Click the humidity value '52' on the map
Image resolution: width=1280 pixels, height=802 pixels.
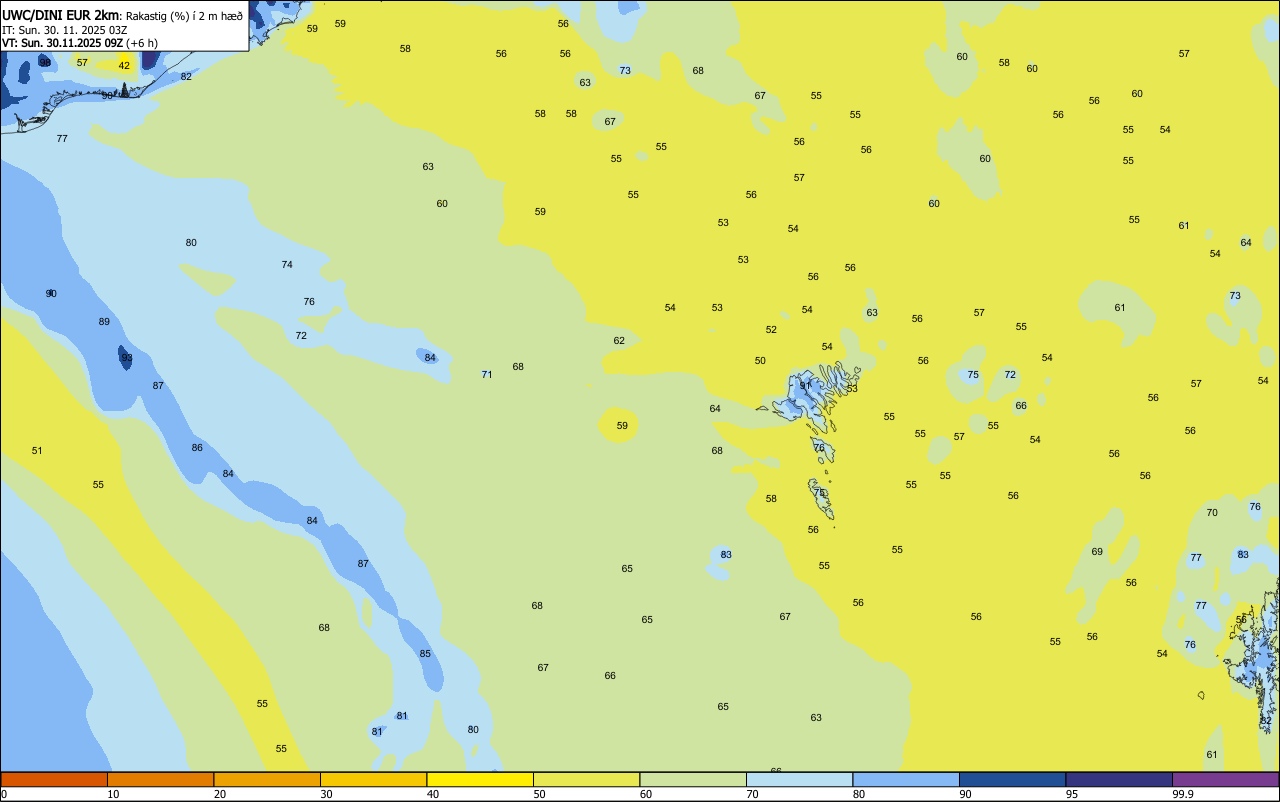click(771, 330)
